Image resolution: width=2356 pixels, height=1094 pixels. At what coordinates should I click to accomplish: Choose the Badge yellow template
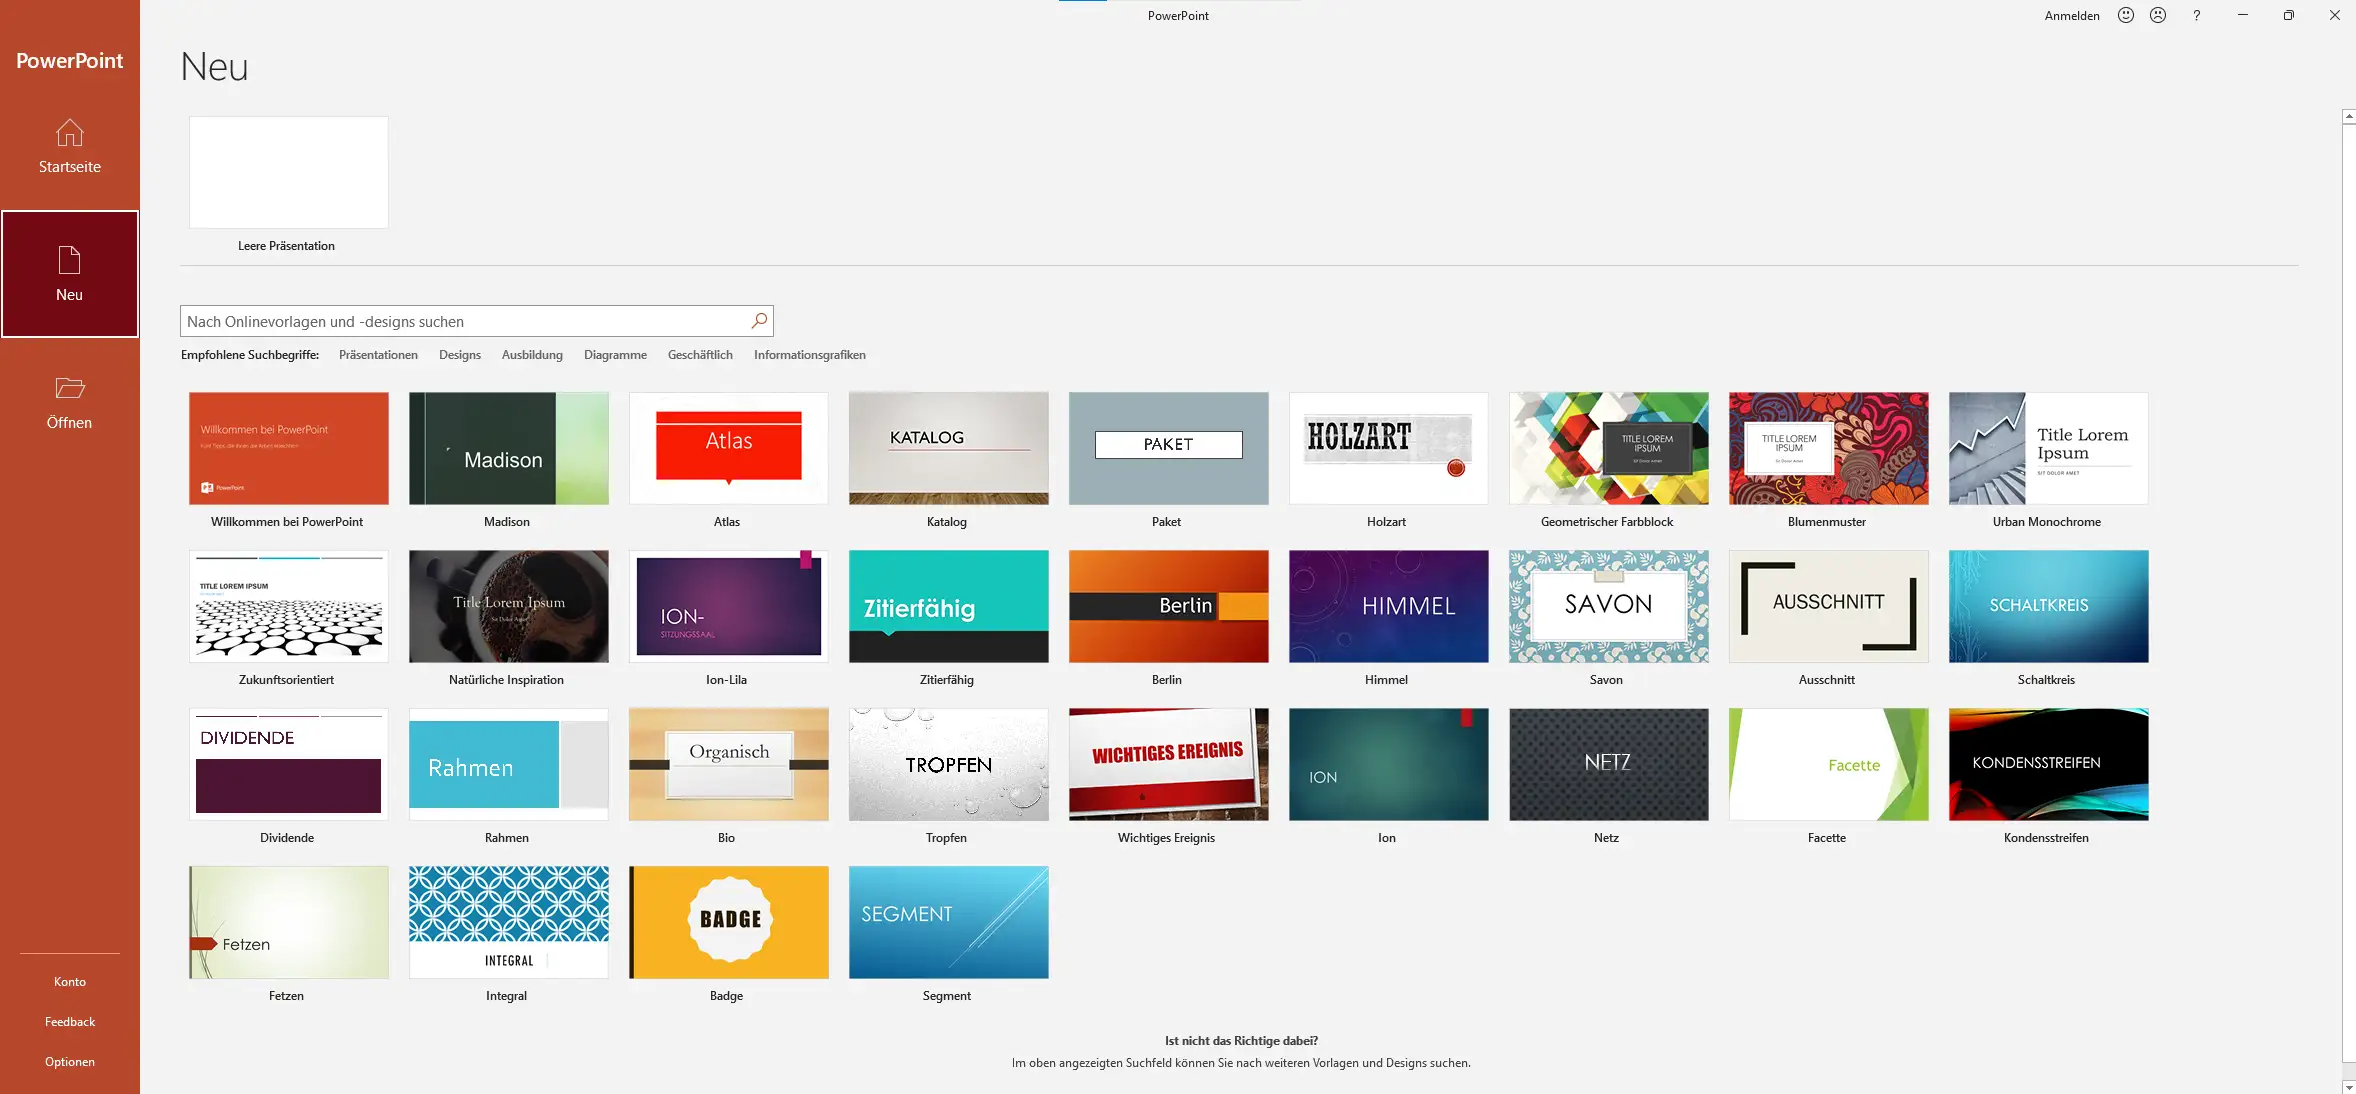click(x=728, y=922)
